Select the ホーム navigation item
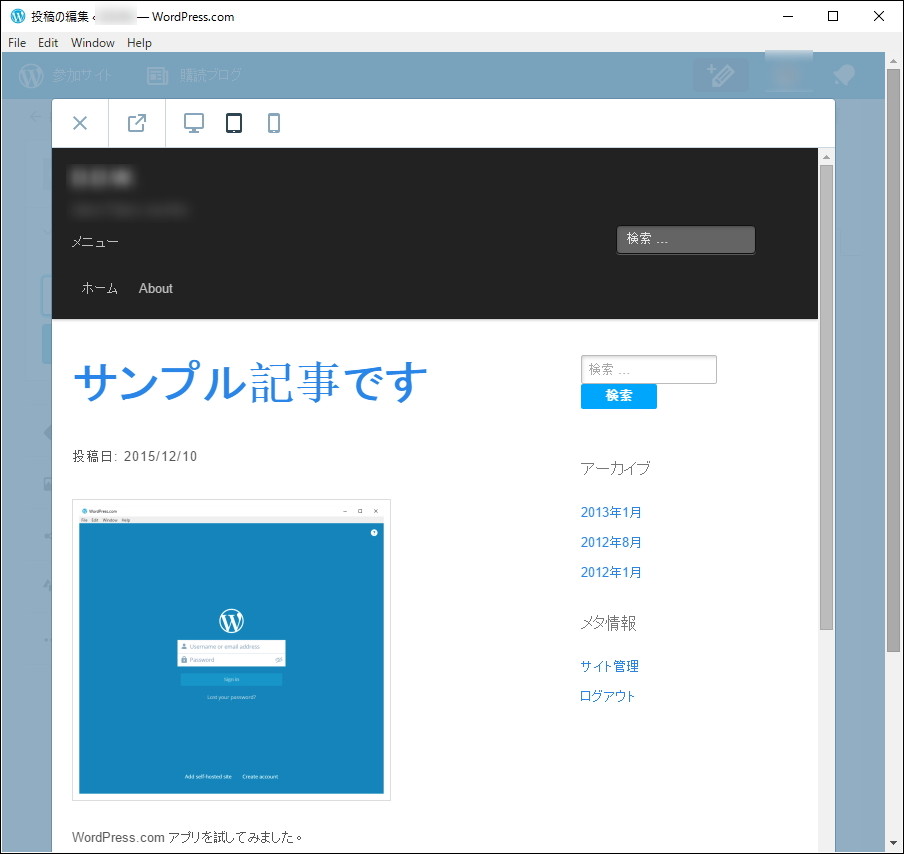This screenshot has height=854, width=904. pos(99,288)
